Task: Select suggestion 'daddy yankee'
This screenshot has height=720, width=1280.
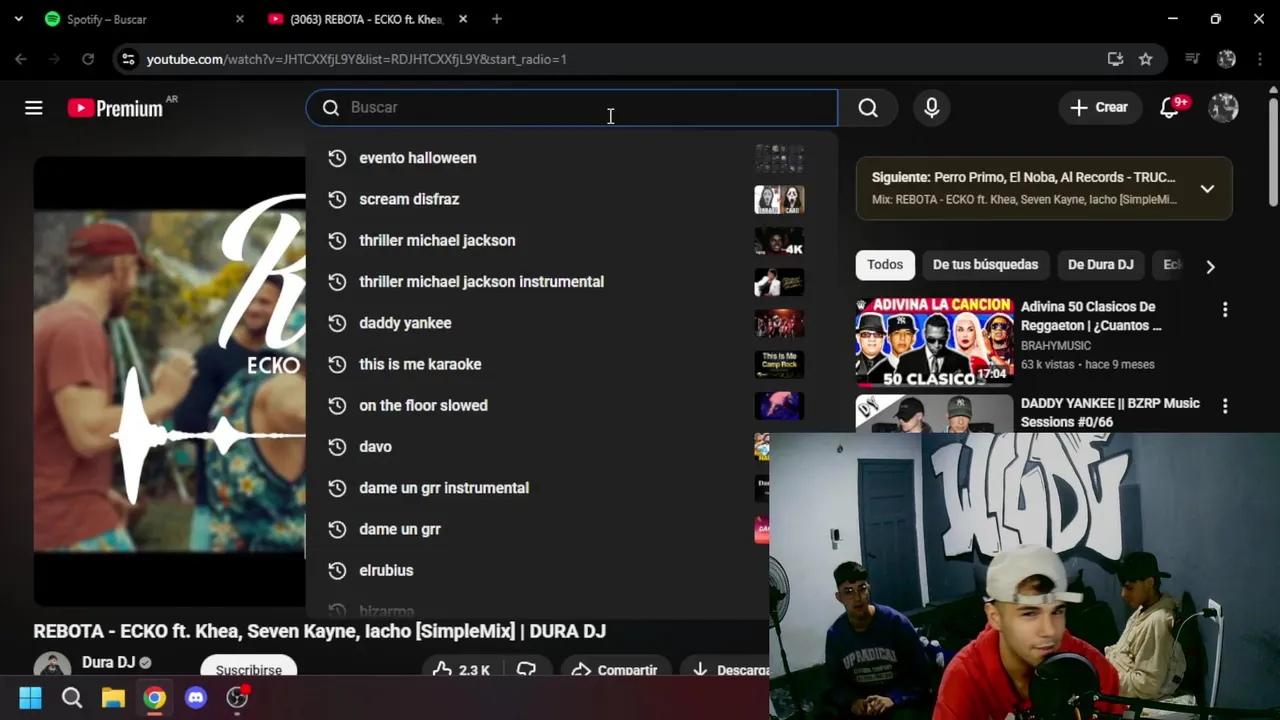Action: tap(570, 323)
